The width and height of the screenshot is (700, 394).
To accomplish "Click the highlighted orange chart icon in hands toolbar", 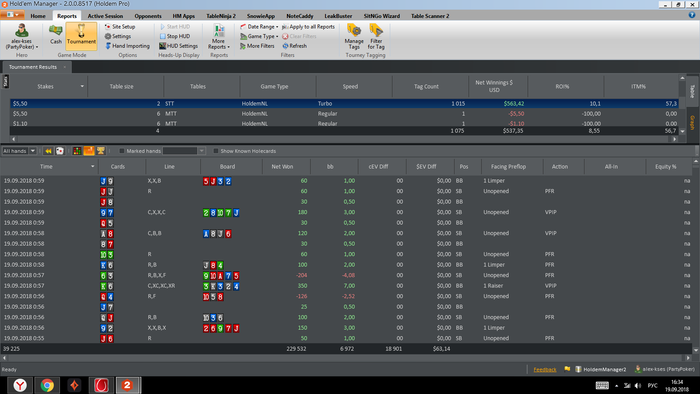I will tap(89, 151).
